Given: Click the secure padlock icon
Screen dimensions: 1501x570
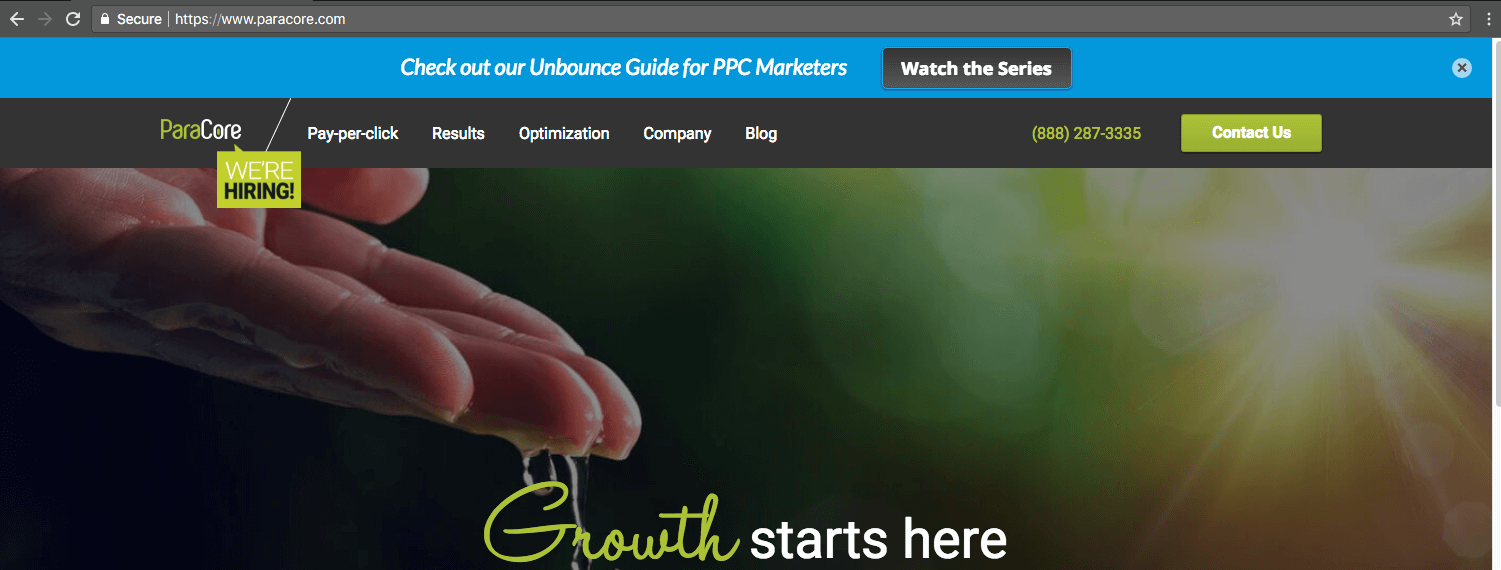Looking at the screenshot, I should click(104, 19).
